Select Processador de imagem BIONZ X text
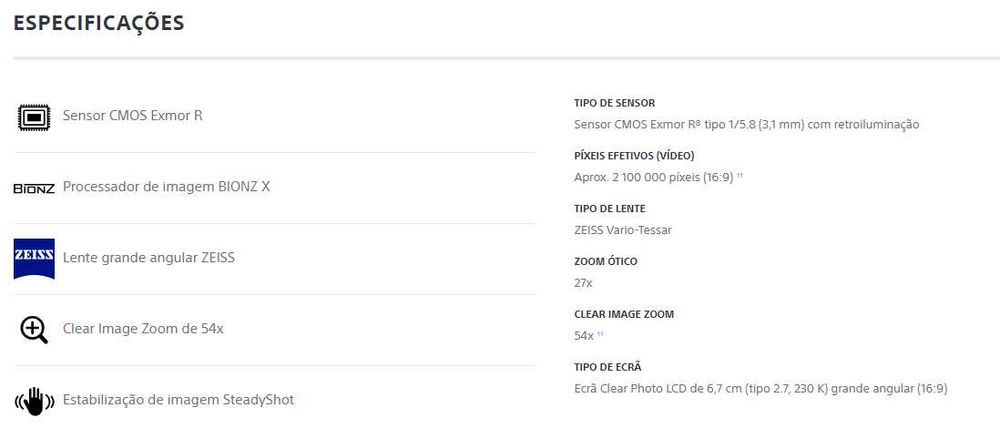Viewport: 1000px width, 428px height. point(166,186)
